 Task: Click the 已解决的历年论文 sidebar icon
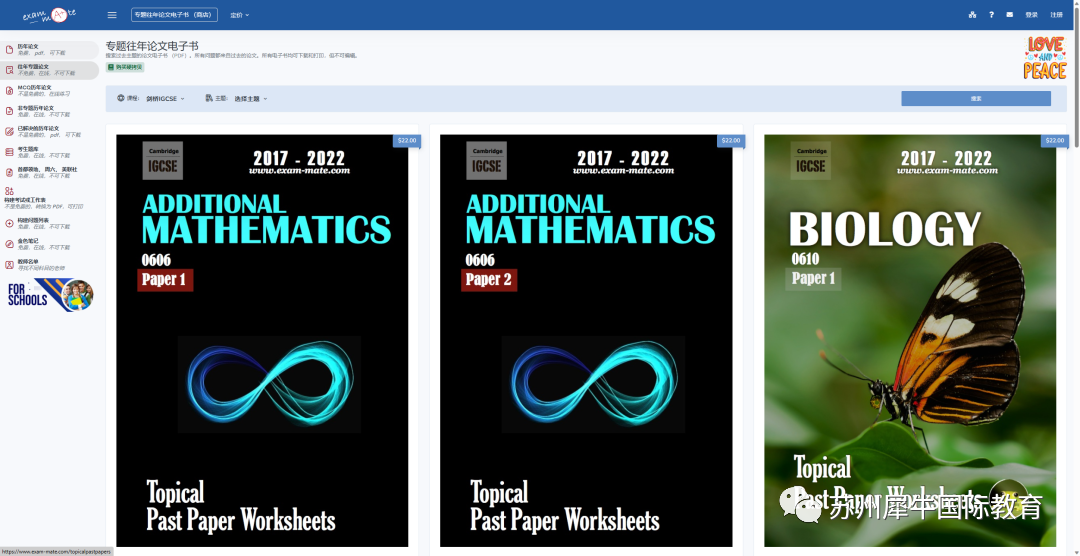9,131
